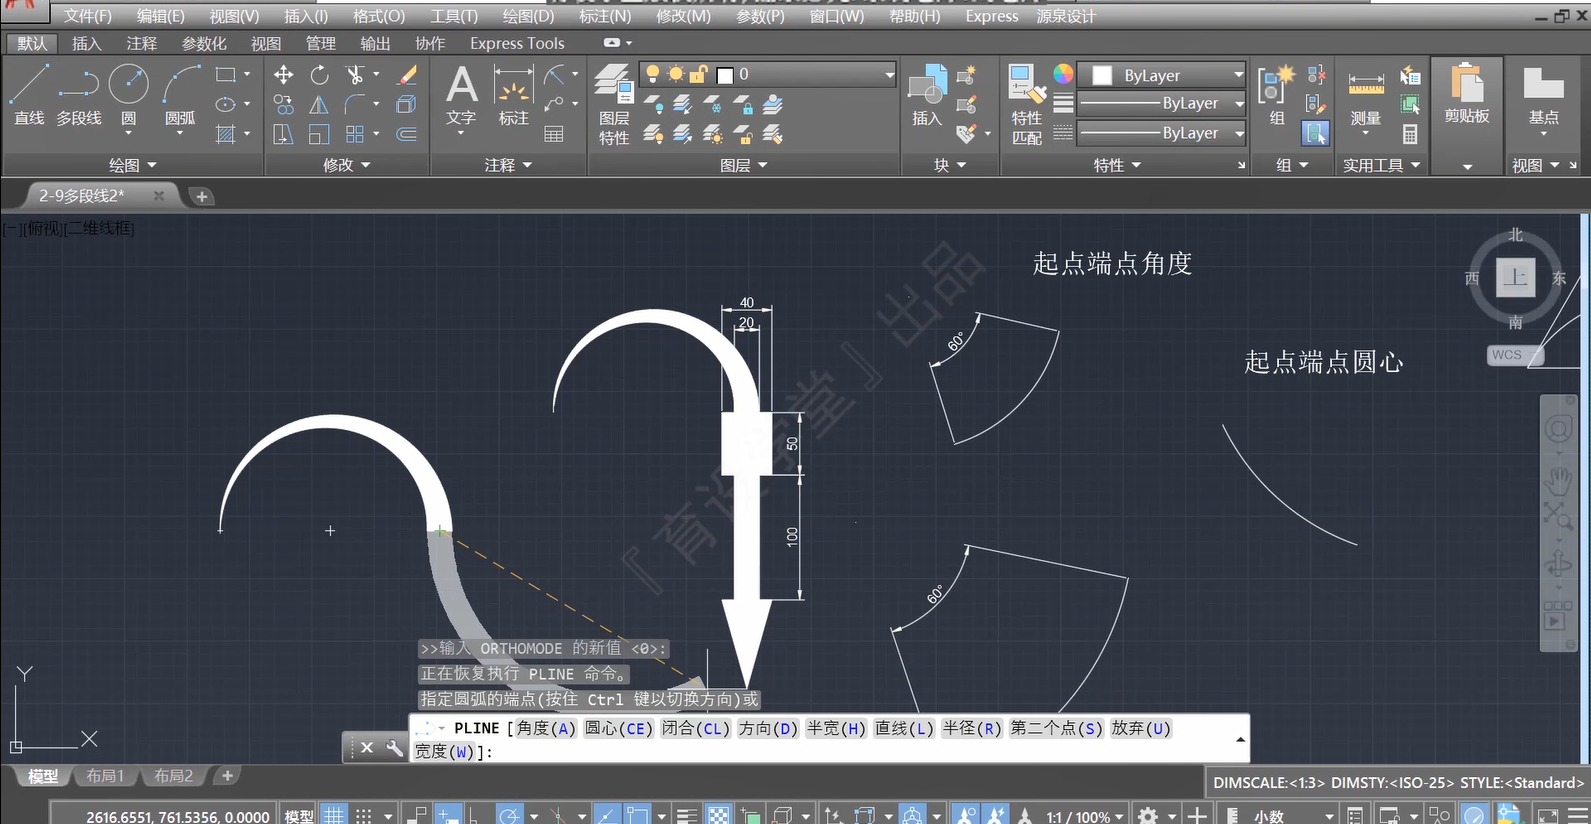Open the 标注(N) menu
This screenshot has width=1591, height=824.
(605, 16)
